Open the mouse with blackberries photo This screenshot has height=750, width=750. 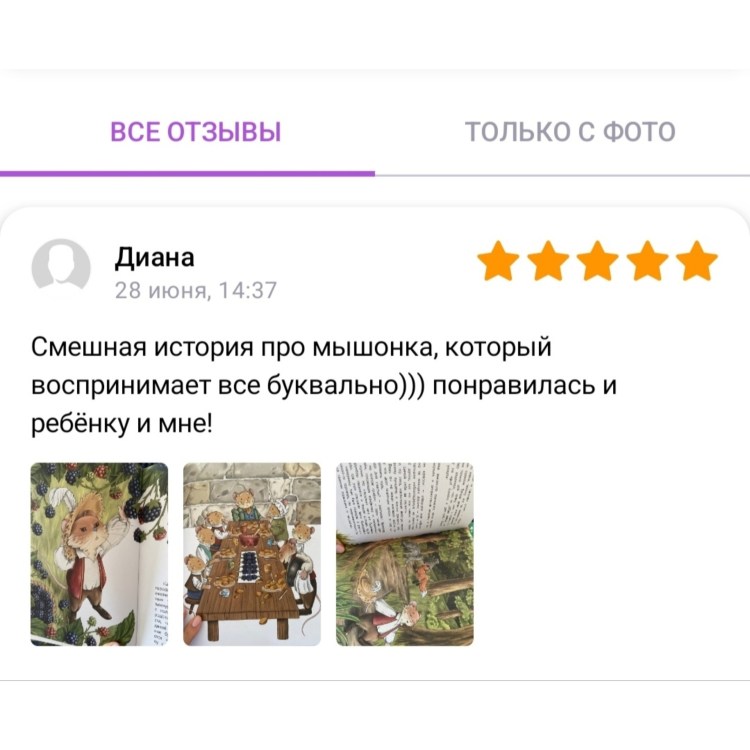pos(99,554)
